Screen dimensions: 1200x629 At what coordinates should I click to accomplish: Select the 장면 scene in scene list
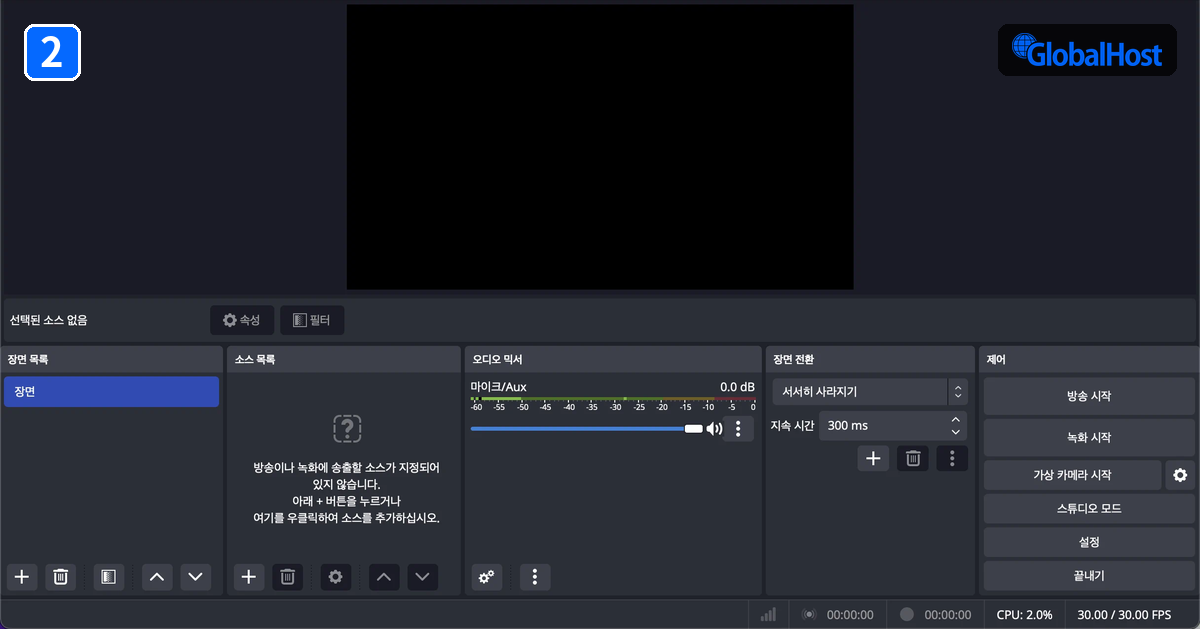point(111,392)
